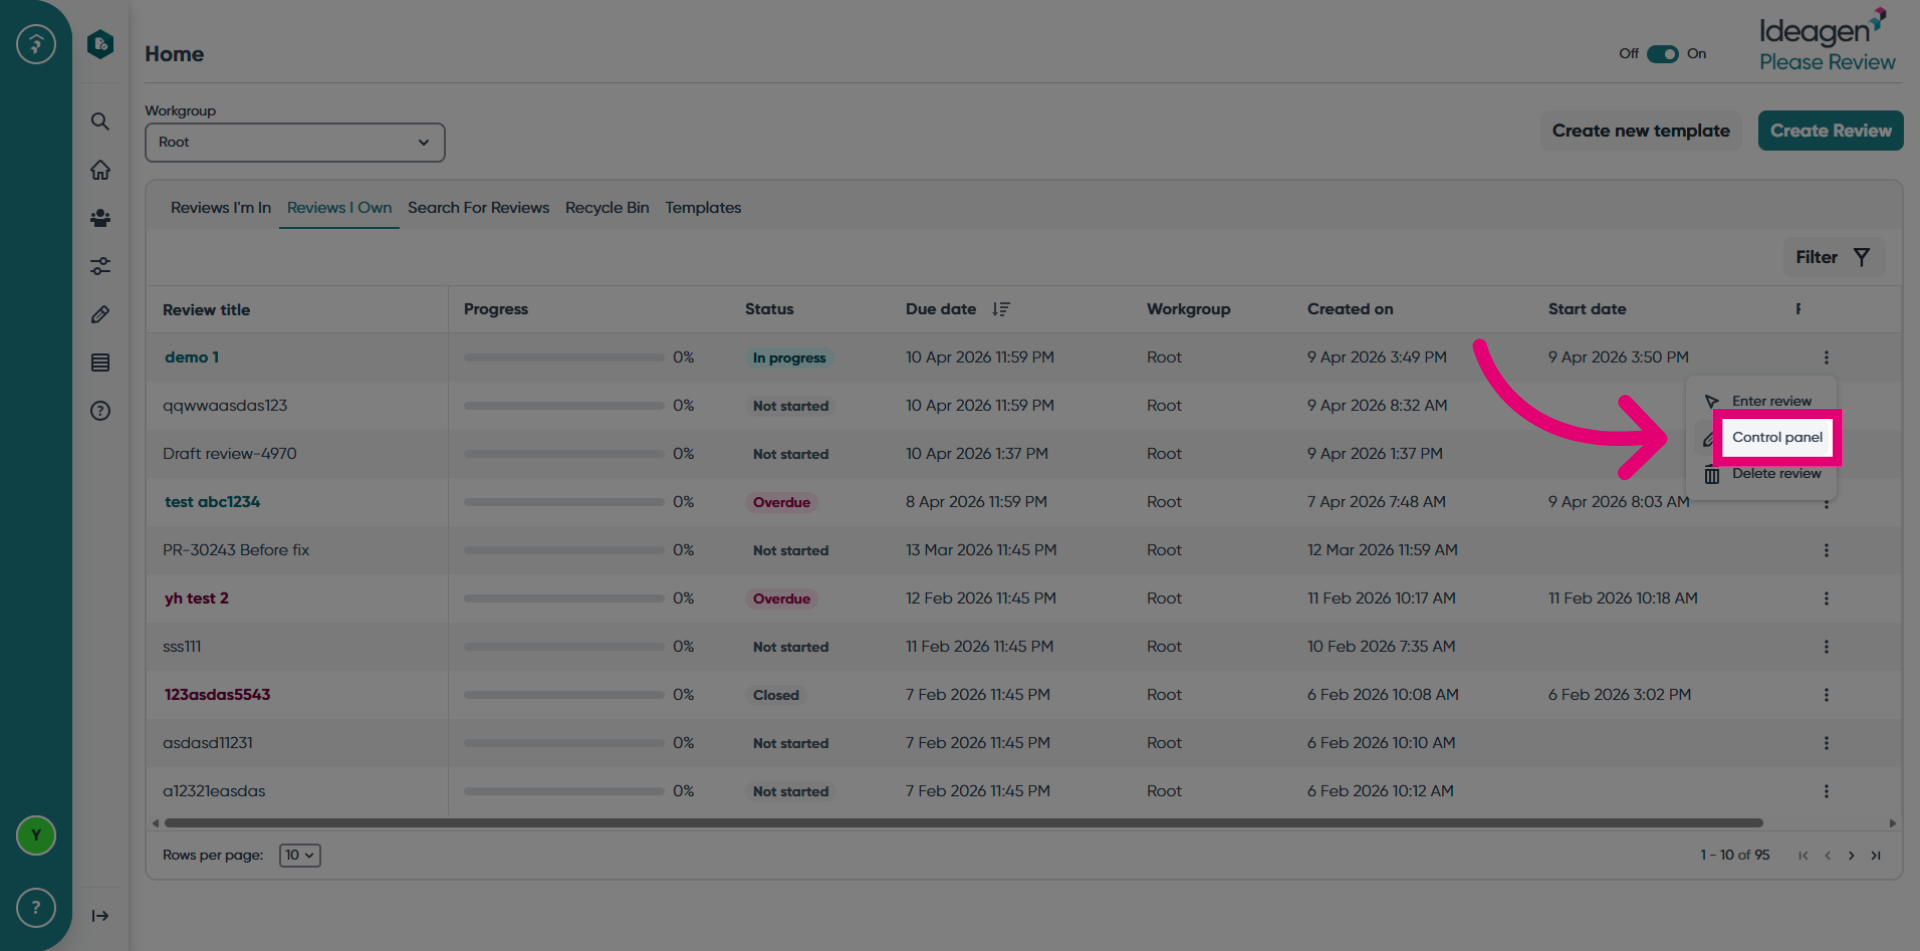
Task: Click the Draft review-4970 title
Action: (x=229, y=454)
